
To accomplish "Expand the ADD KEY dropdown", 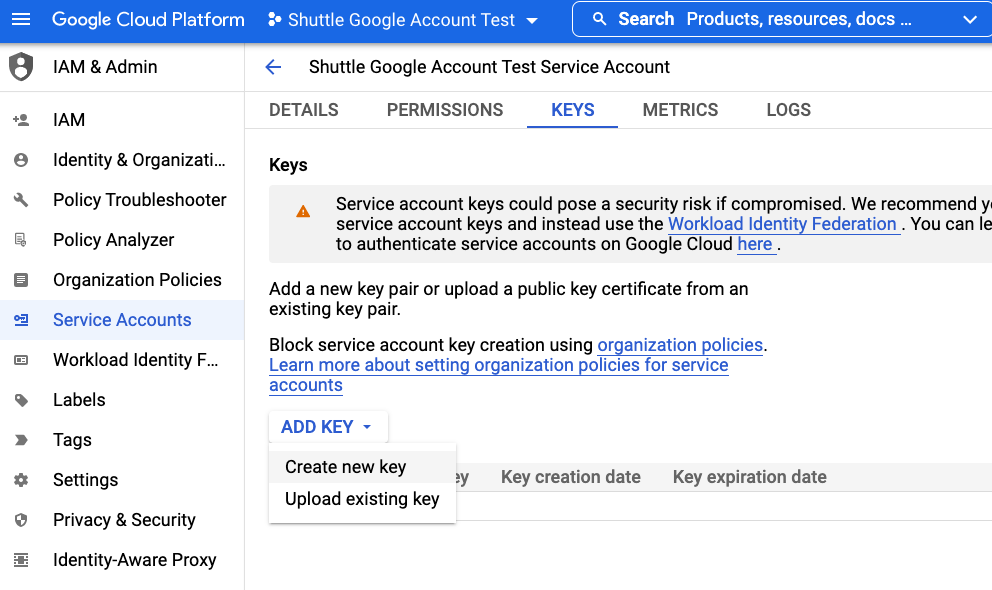I will (327, 427).
